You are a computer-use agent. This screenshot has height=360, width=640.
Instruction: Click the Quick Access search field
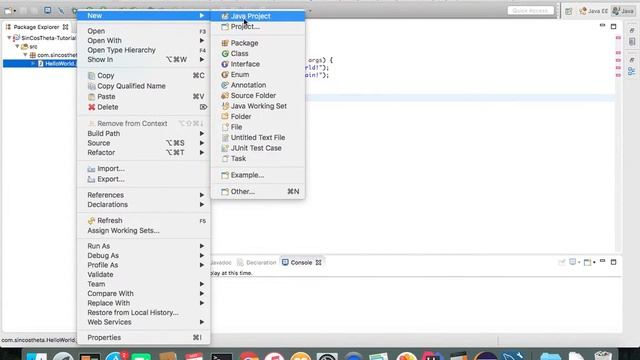tap(531, 11)
